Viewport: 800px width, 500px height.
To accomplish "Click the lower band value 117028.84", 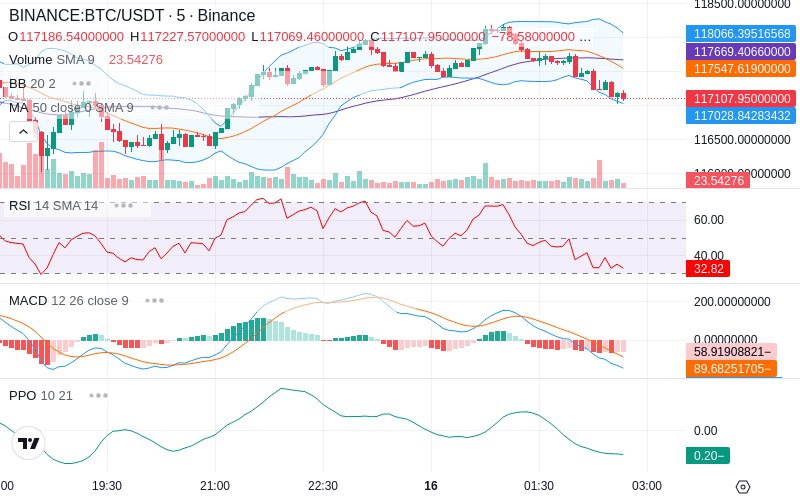I will pyautogui.click(x=741, y=116).
